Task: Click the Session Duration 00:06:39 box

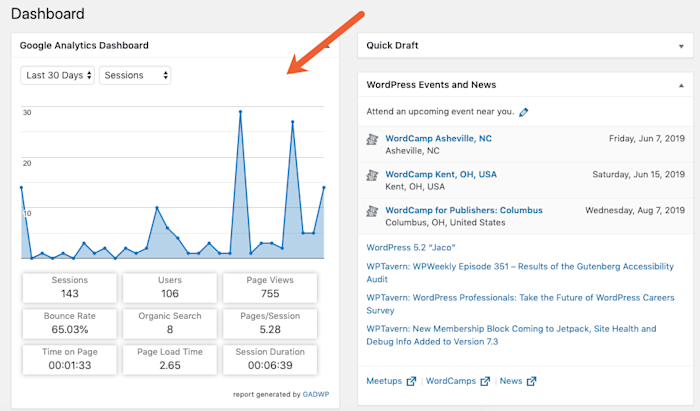Action: tap(270, 359)
